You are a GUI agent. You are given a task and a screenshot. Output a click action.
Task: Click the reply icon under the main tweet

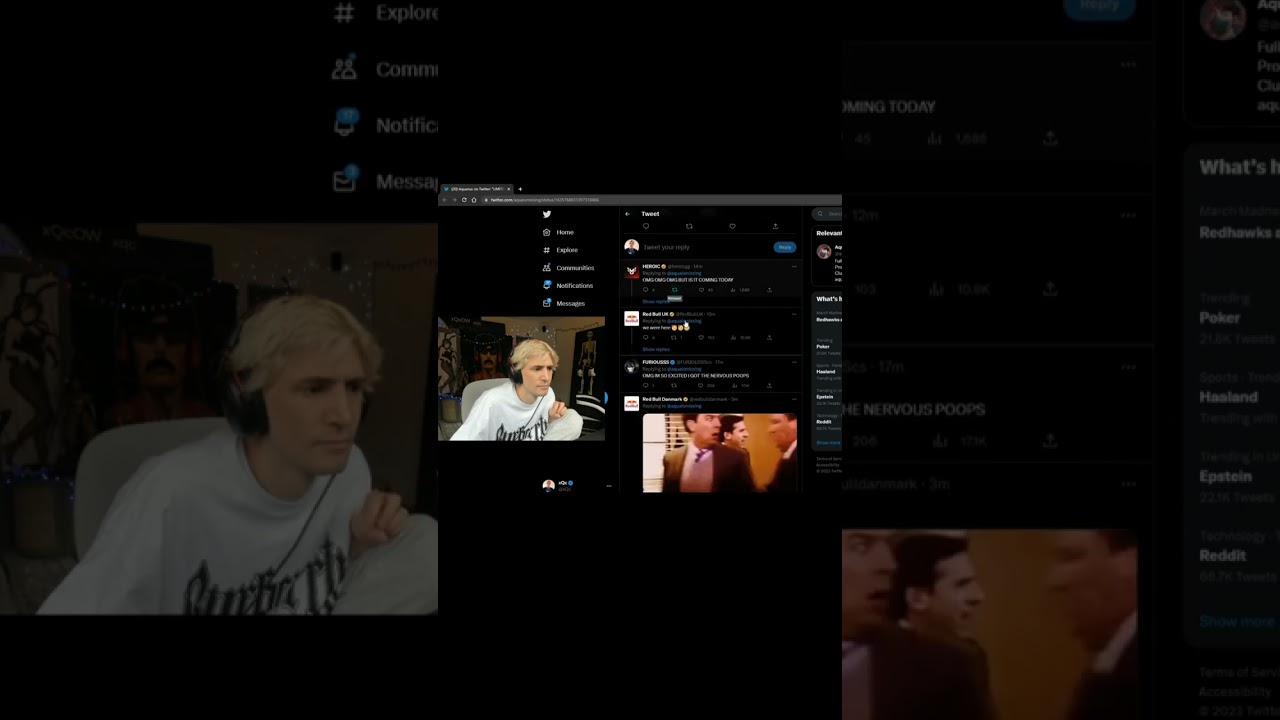[646, 226]
